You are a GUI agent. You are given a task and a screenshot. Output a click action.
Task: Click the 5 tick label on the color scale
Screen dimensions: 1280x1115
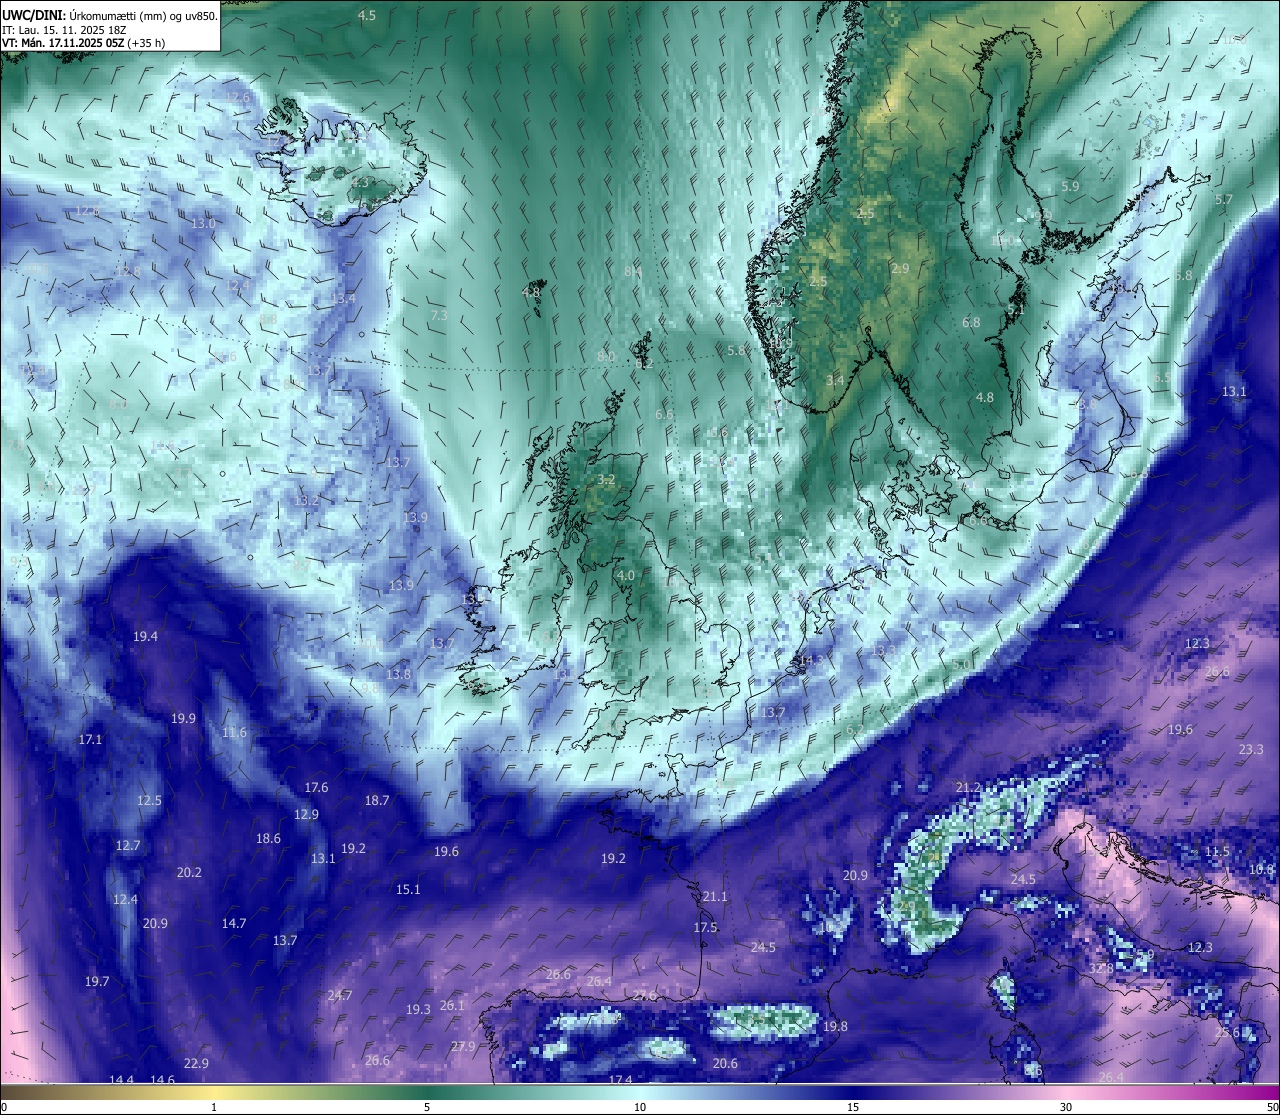427,1107
